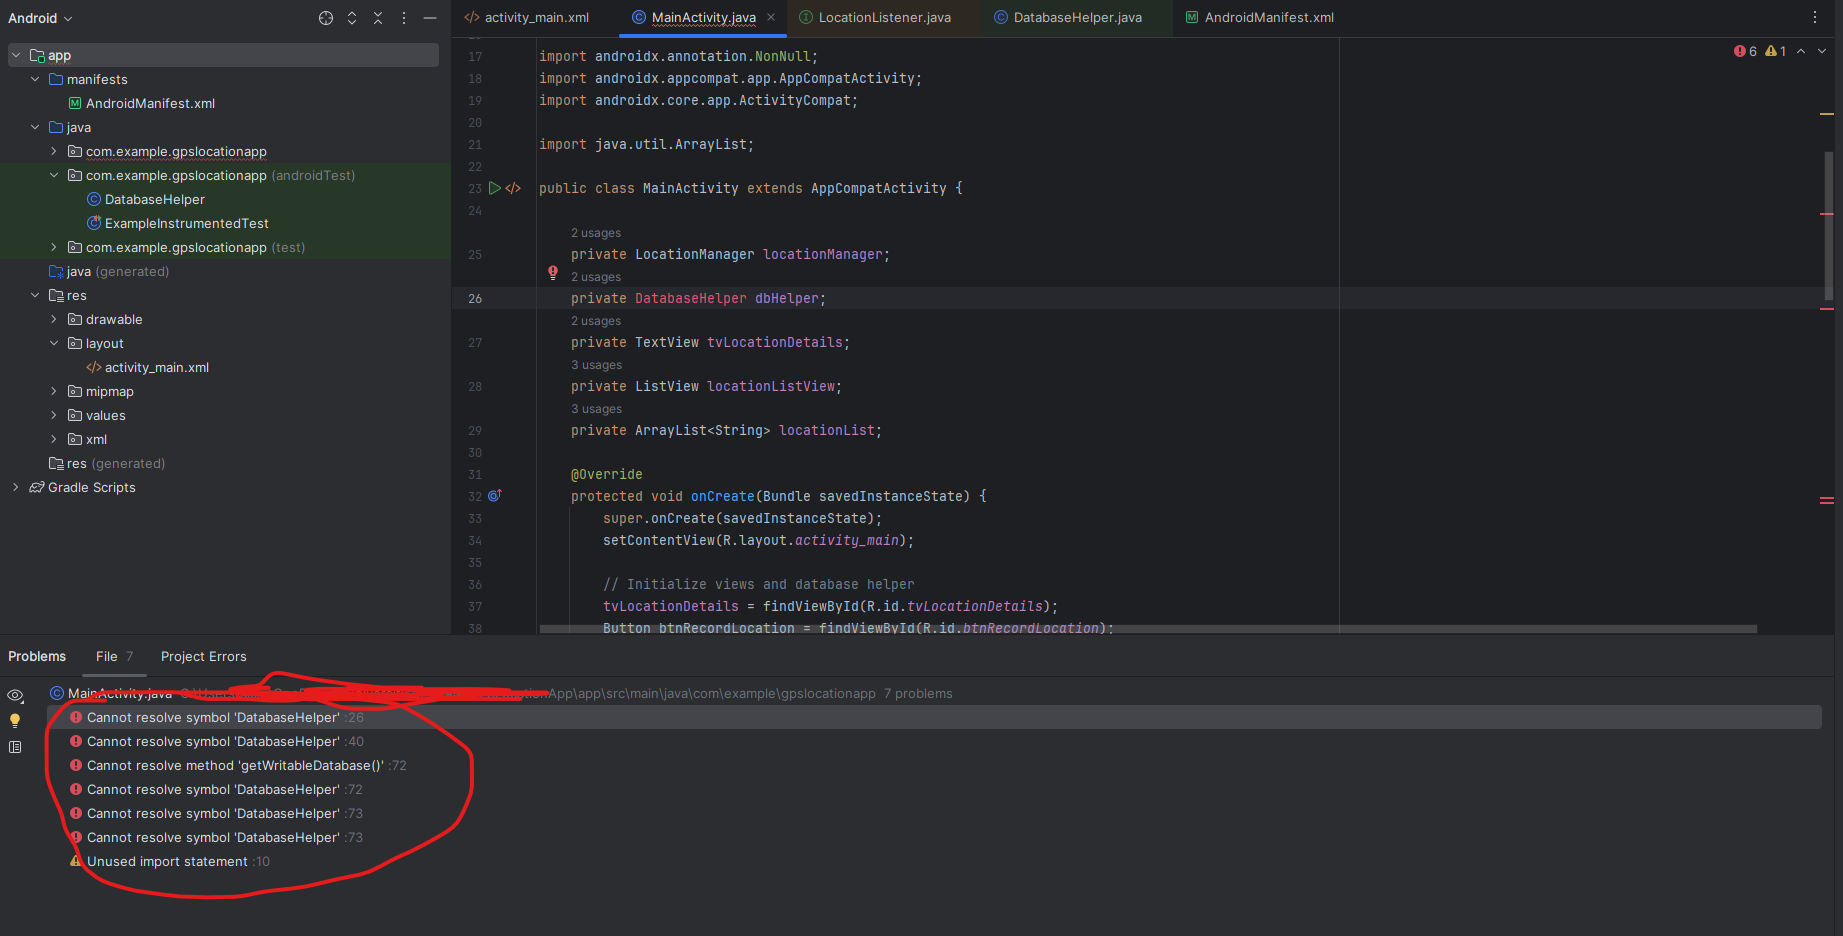Select 'Cannot resolve symbol' error at :72
This screenshot has width=1843, height=936.
(934, 789)
